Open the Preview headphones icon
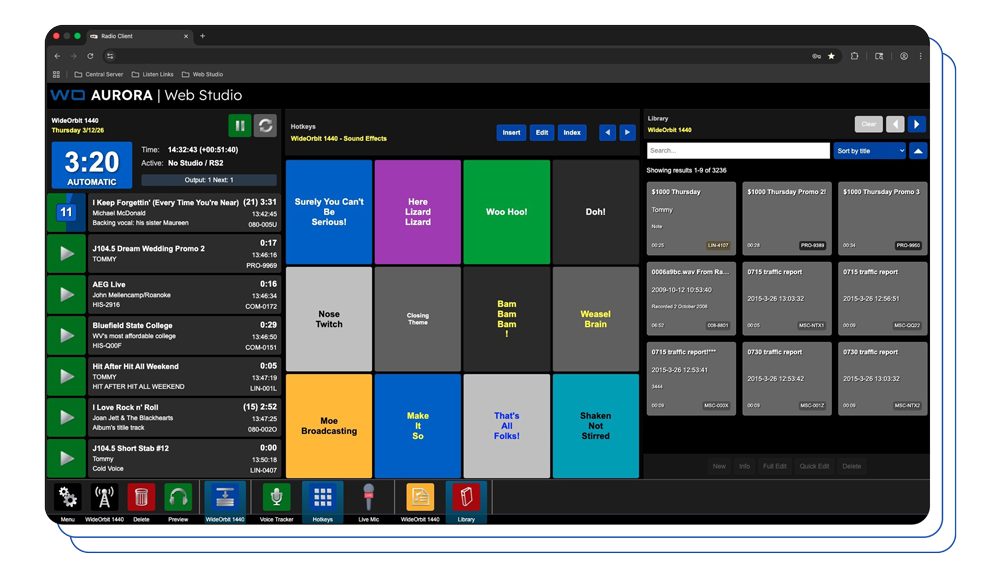This screenshot has width=1000, height=583. click(178, 498)
